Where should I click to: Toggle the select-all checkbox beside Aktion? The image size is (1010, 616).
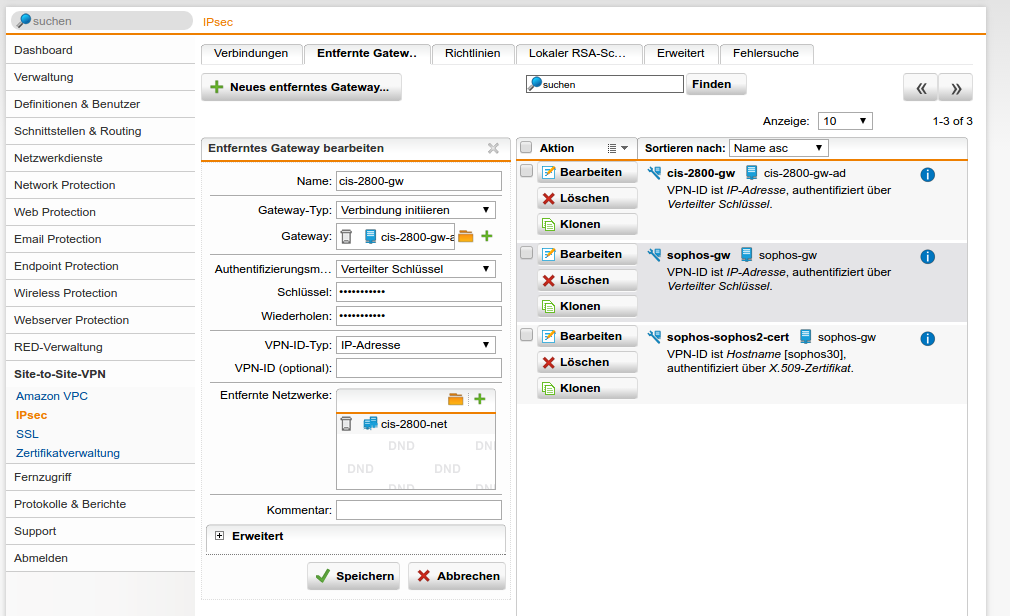pos(526,148)
